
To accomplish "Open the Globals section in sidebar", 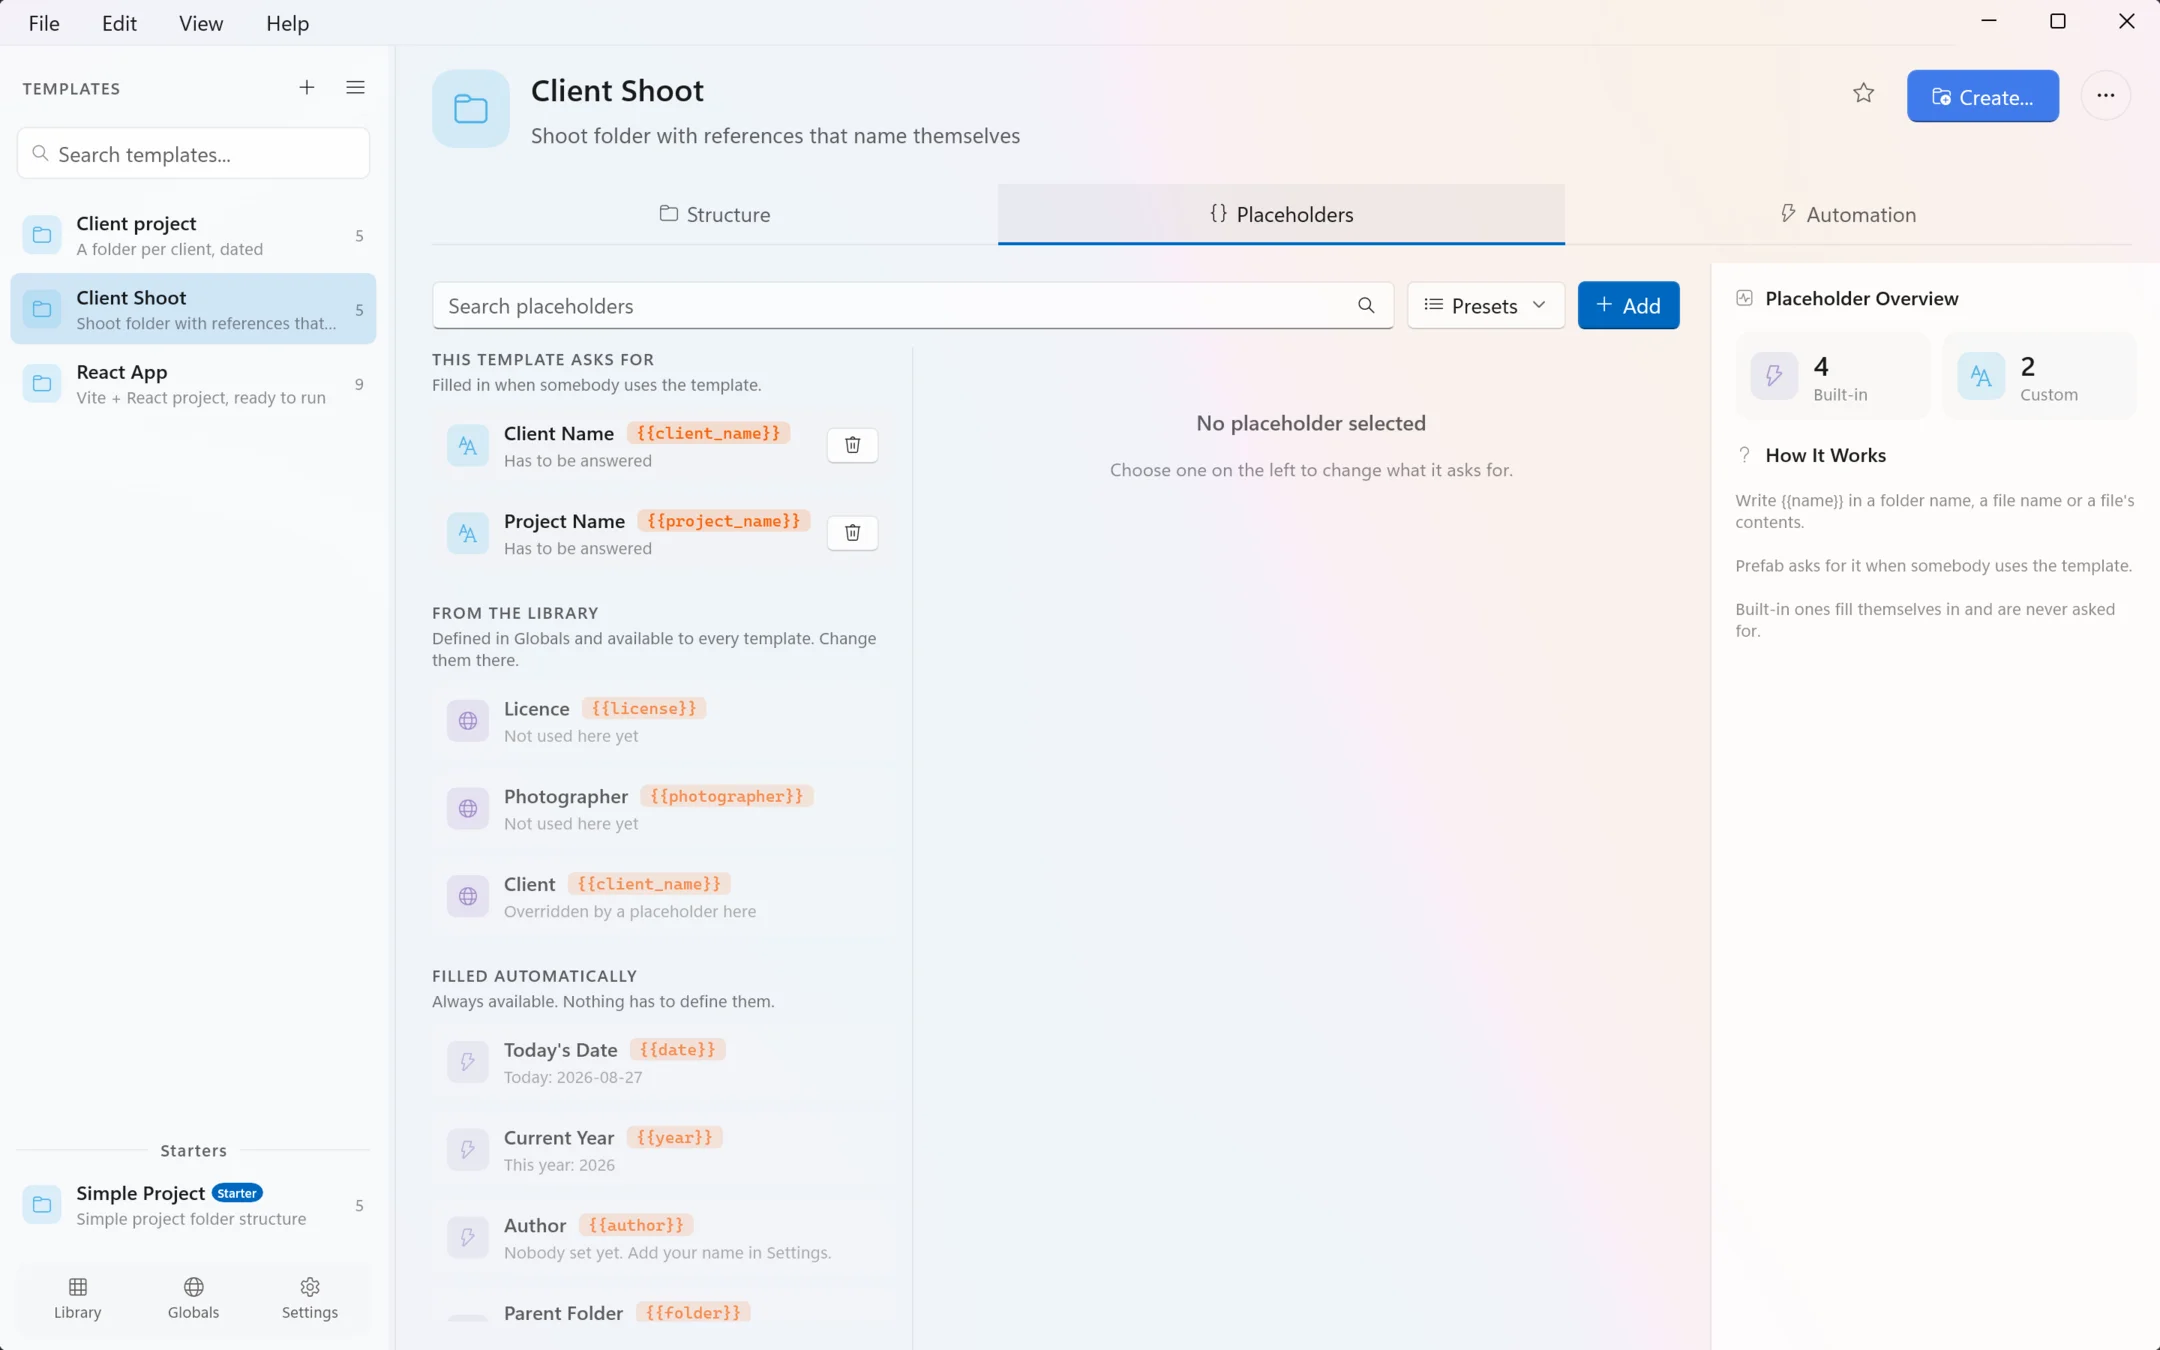I will point(193,1298).
